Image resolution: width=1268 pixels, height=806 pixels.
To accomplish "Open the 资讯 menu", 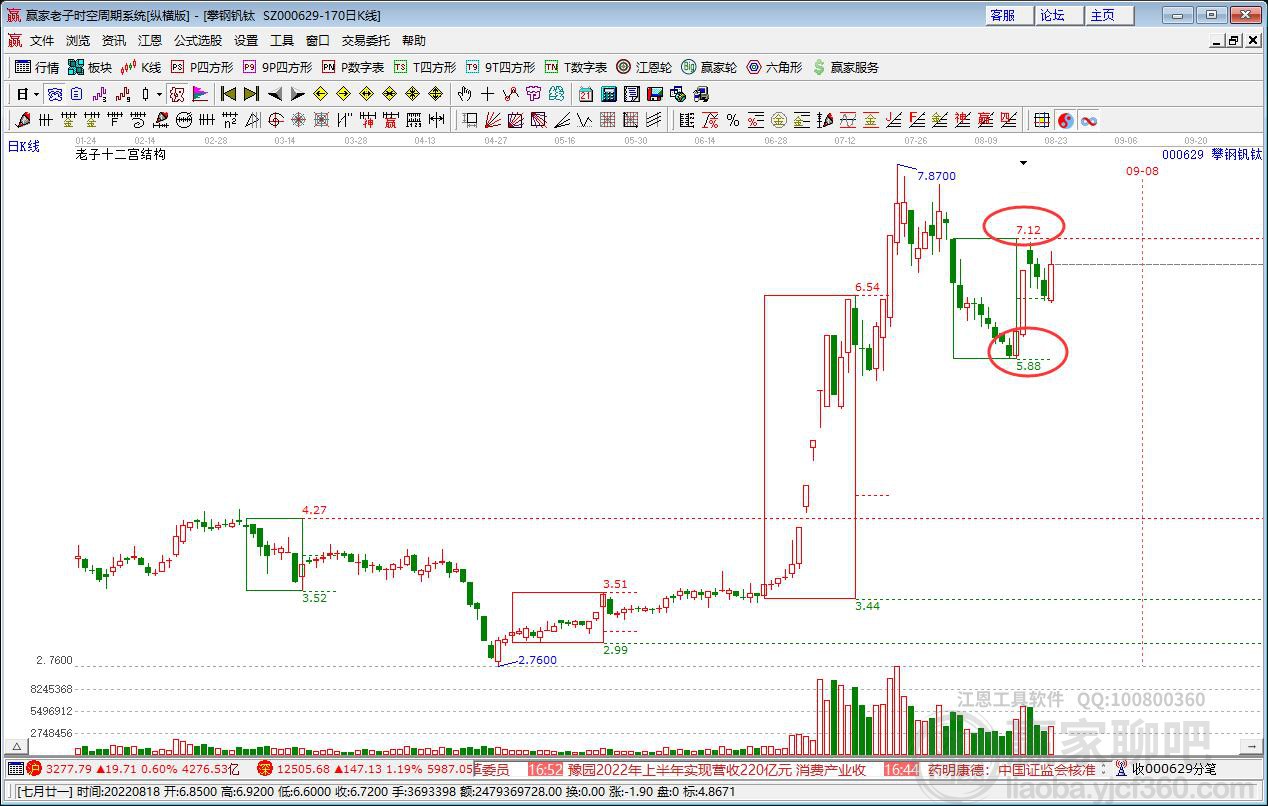I will pos(114,41).
